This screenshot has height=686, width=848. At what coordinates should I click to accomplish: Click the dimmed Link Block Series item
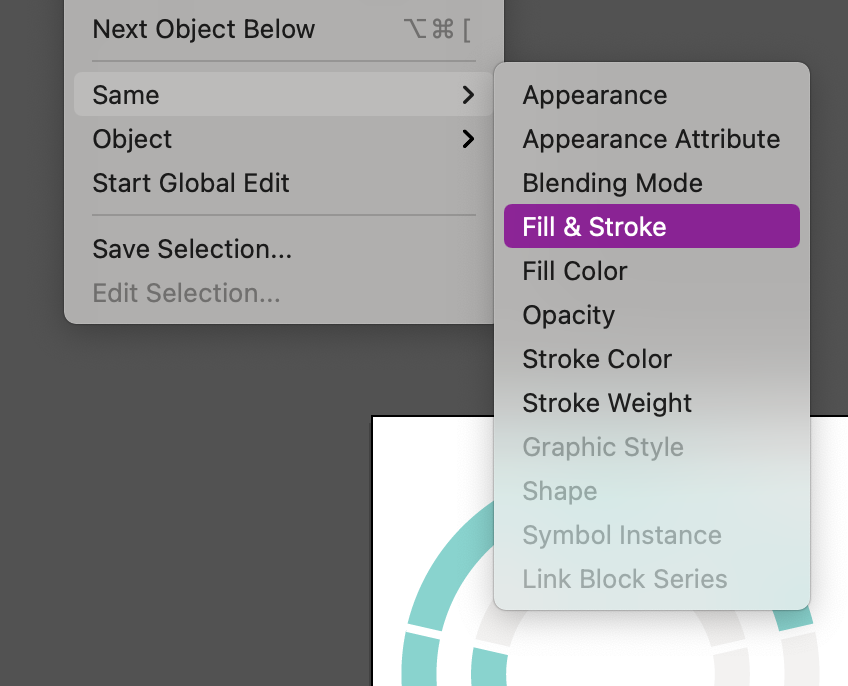pos(624,579)
